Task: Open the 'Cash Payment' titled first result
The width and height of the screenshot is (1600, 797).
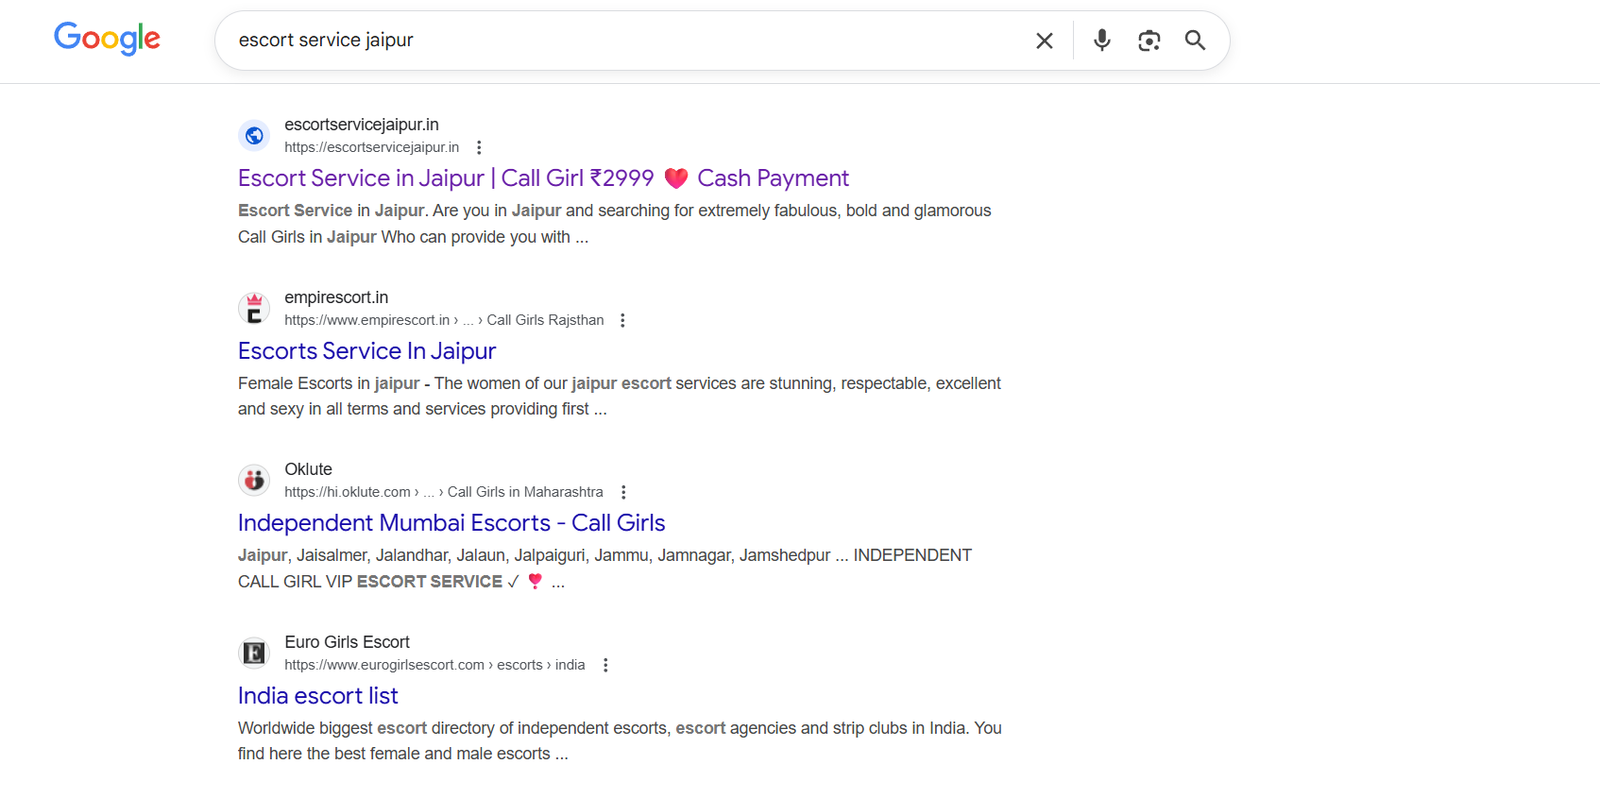Action: [x=543, y=178]
